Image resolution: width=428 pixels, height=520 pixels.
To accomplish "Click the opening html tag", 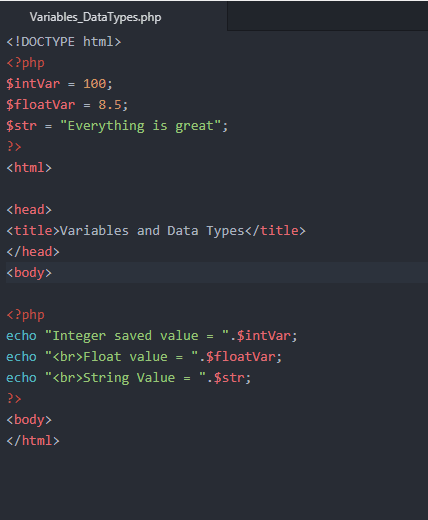I will pyautogui.click(x=29, y=168).
